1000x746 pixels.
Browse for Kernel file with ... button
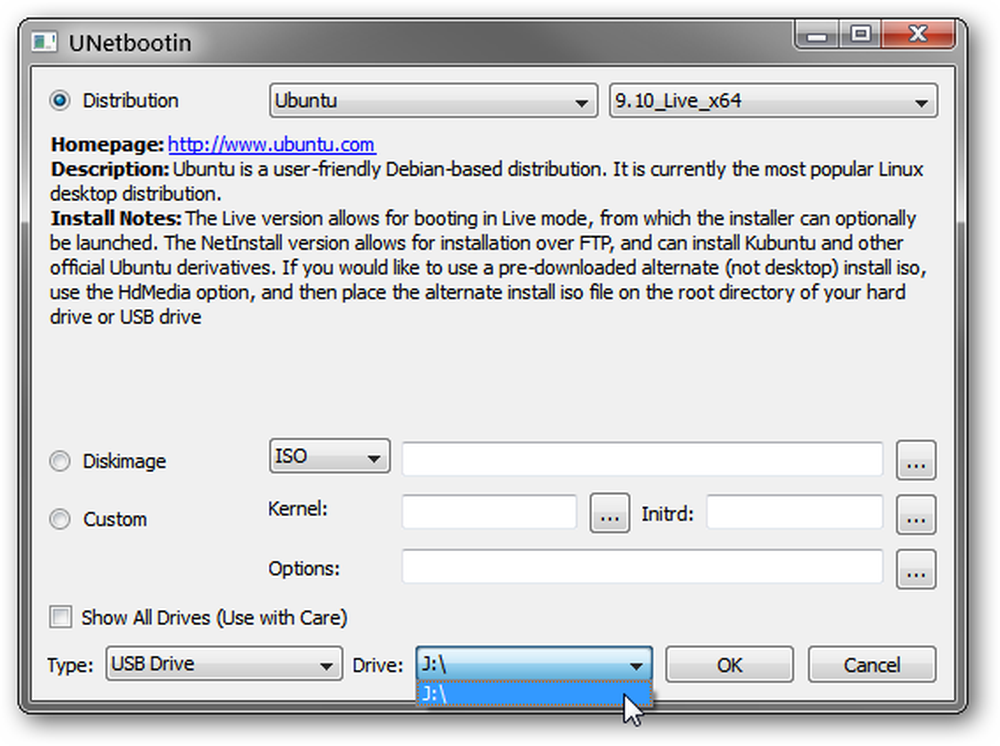pyautogui.click(x=609, y=513)
